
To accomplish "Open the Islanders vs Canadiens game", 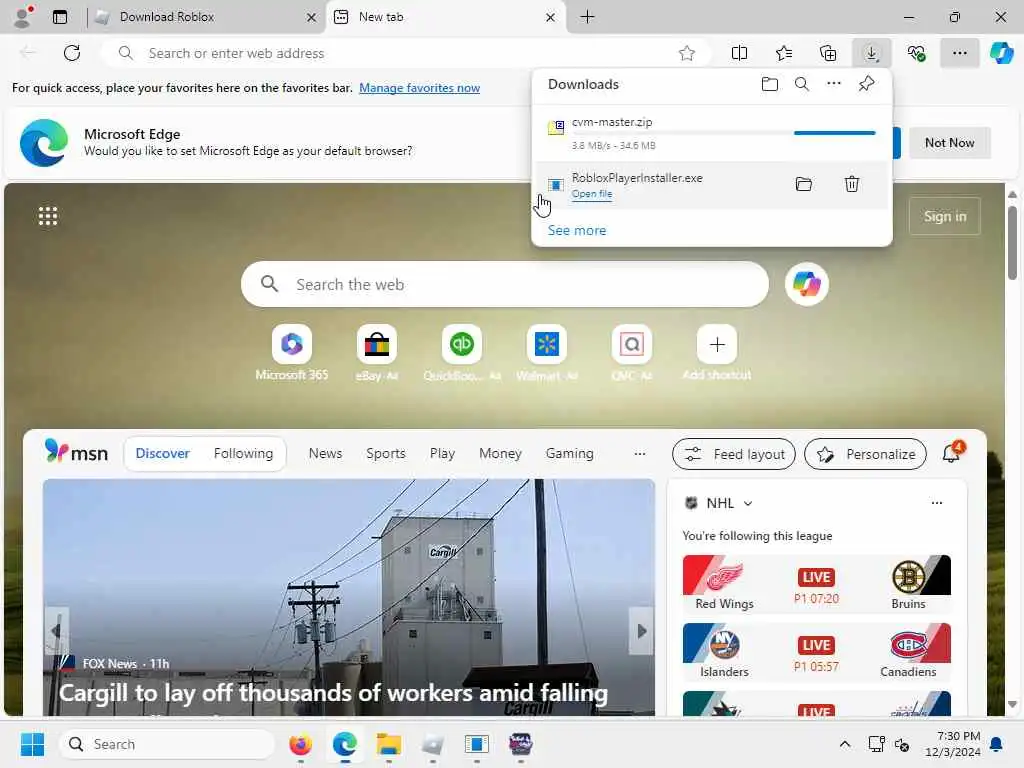I will click(x=816, y=652).
